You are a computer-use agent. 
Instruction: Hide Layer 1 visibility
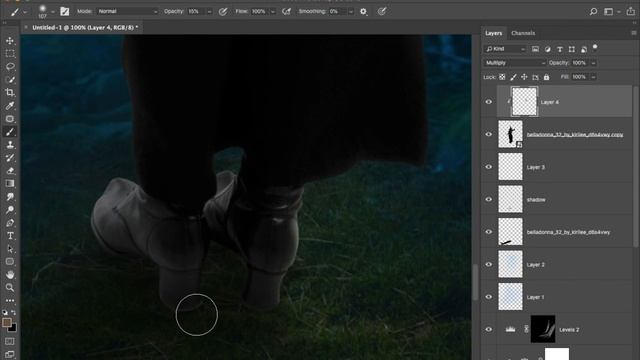(489, 297)
